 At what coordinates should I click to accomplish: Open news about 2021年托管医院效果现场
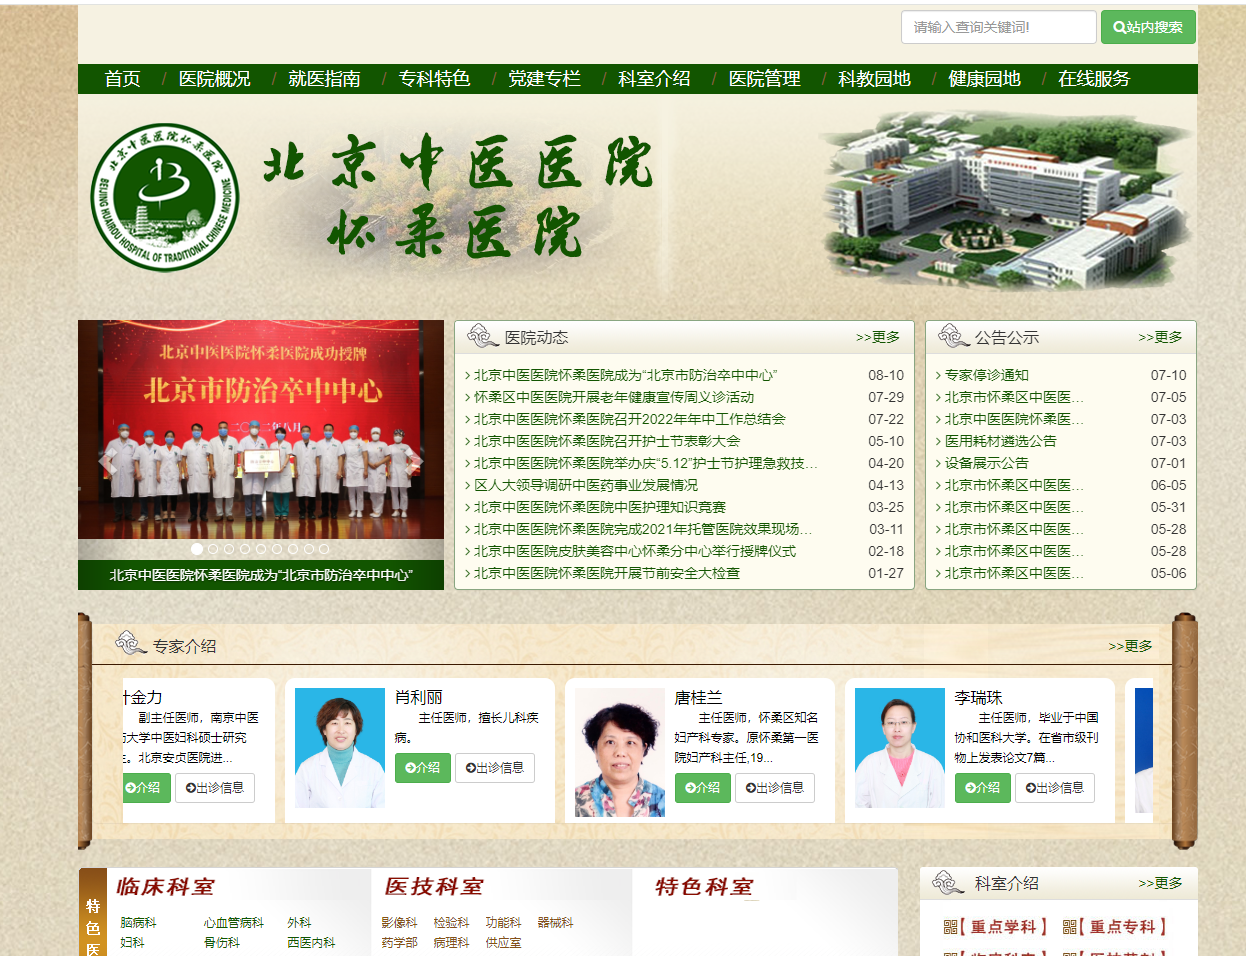(642, 529)
